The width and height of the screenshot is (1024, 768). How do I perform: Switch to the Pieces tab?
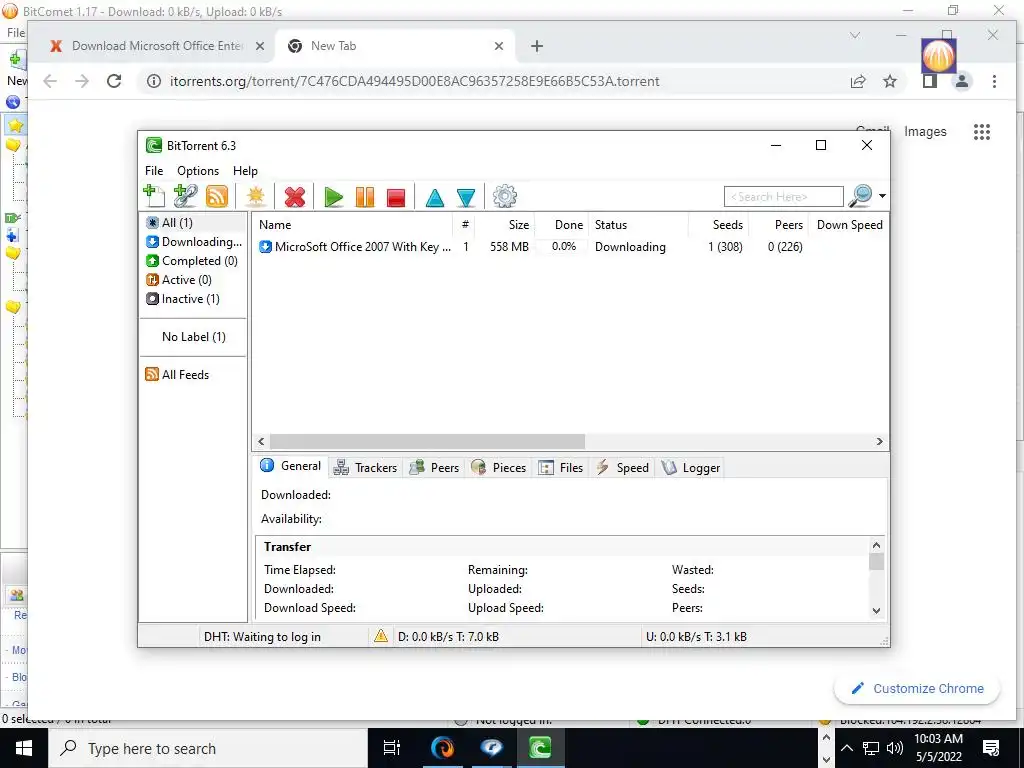[498, 468]
